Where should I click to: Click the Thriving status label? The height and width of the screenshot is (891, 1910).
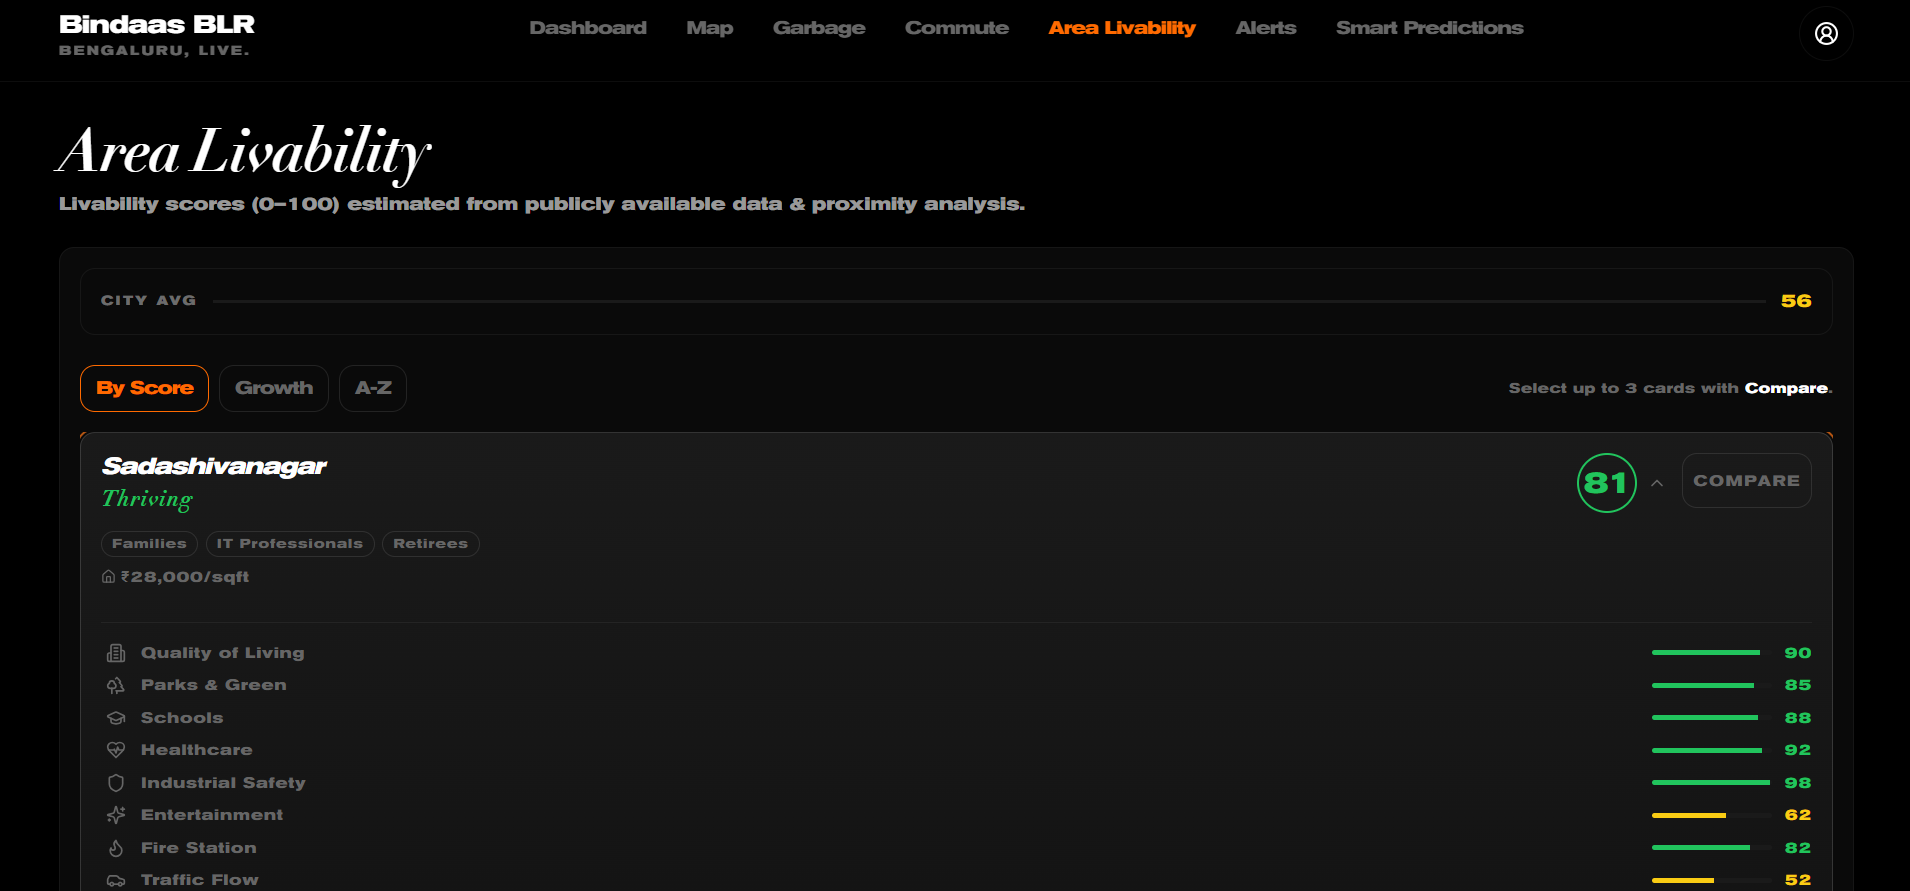coord(147,499)
